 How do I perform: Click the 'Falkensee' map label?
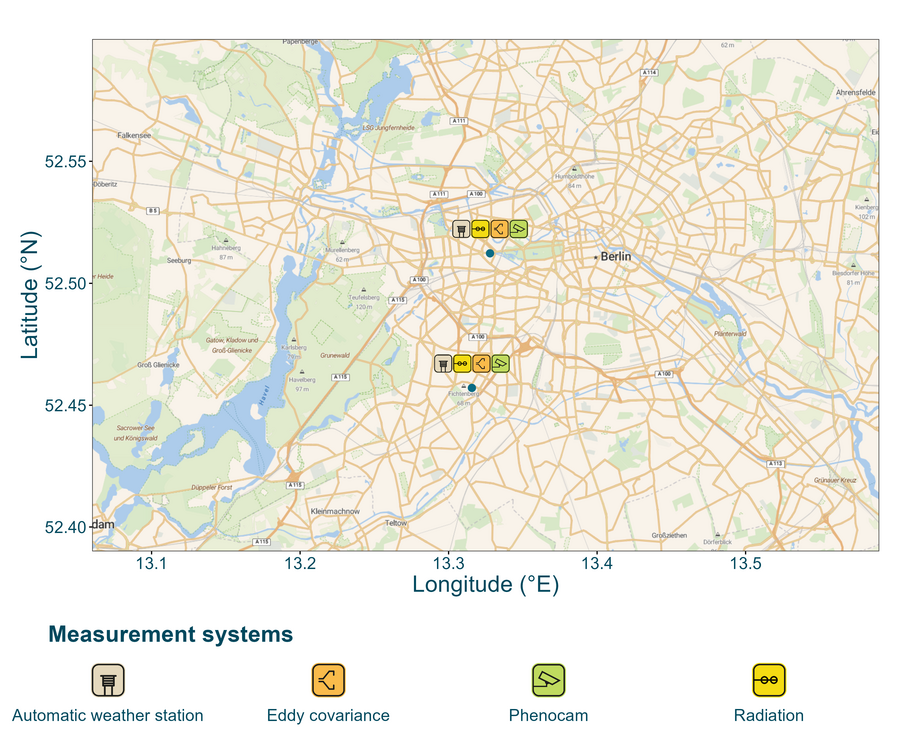[x=134, y=135]
